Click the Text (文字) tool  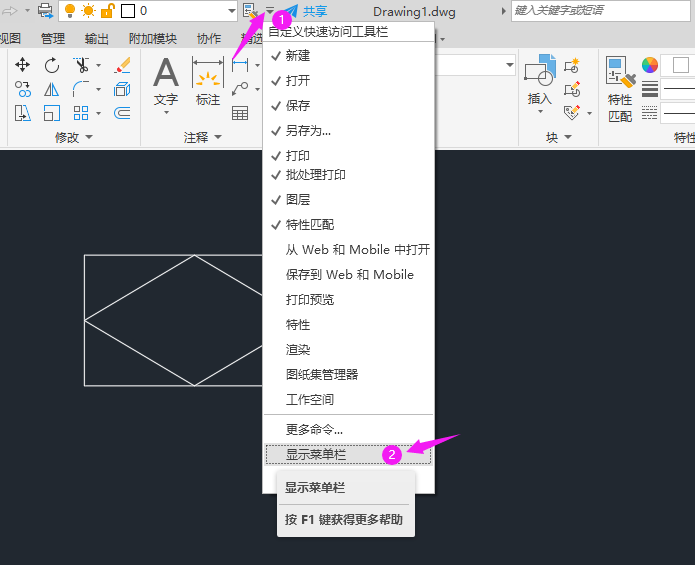[x=166, y=81]
